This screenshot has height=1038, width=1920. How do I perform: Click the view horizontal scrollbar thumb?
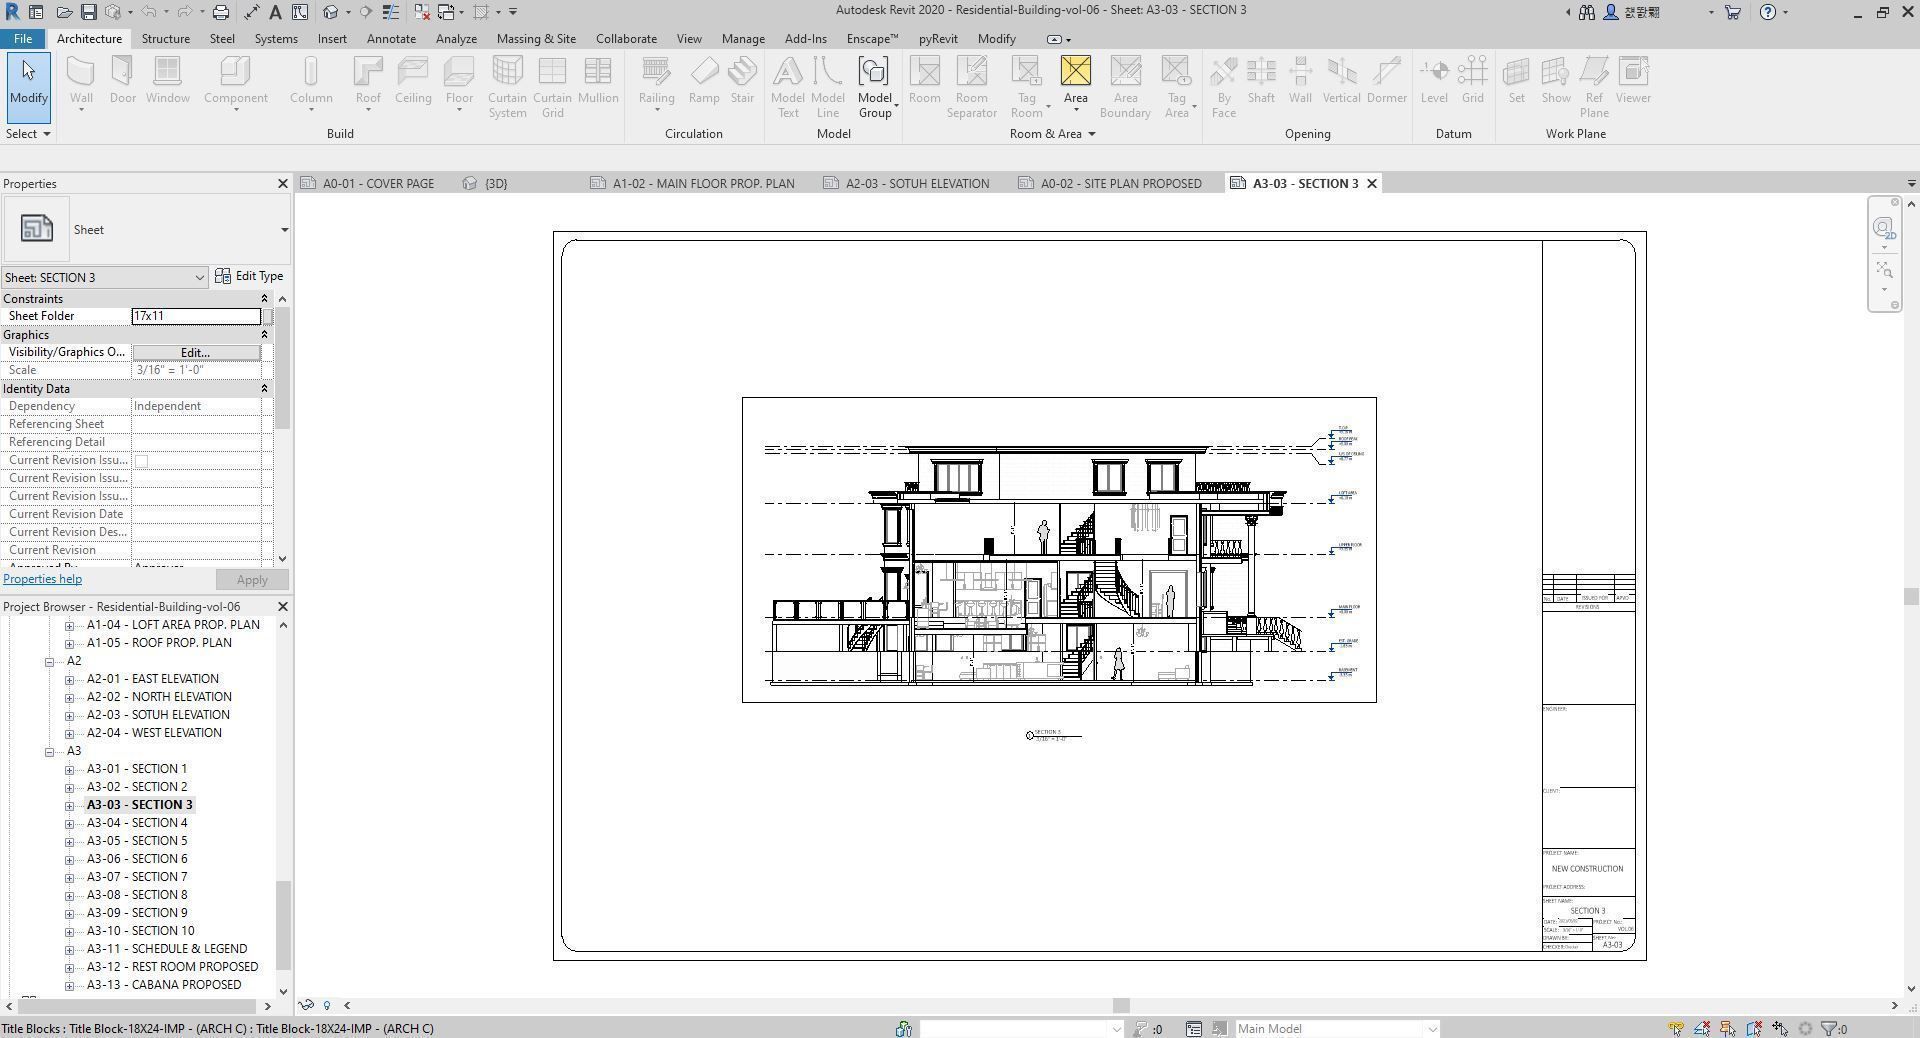click(x=1121, y=1006)
